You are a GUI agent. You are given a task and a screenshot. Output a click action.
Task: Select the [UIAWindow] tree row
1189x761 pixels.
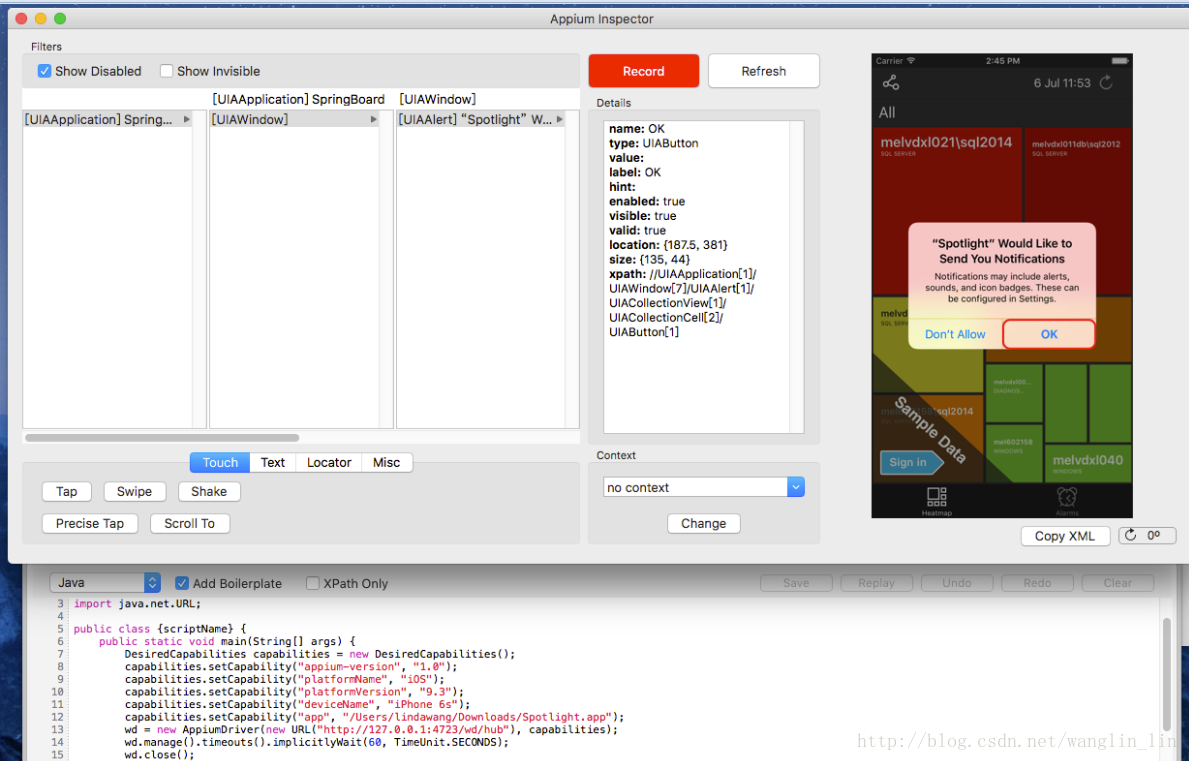pos(294,120)
